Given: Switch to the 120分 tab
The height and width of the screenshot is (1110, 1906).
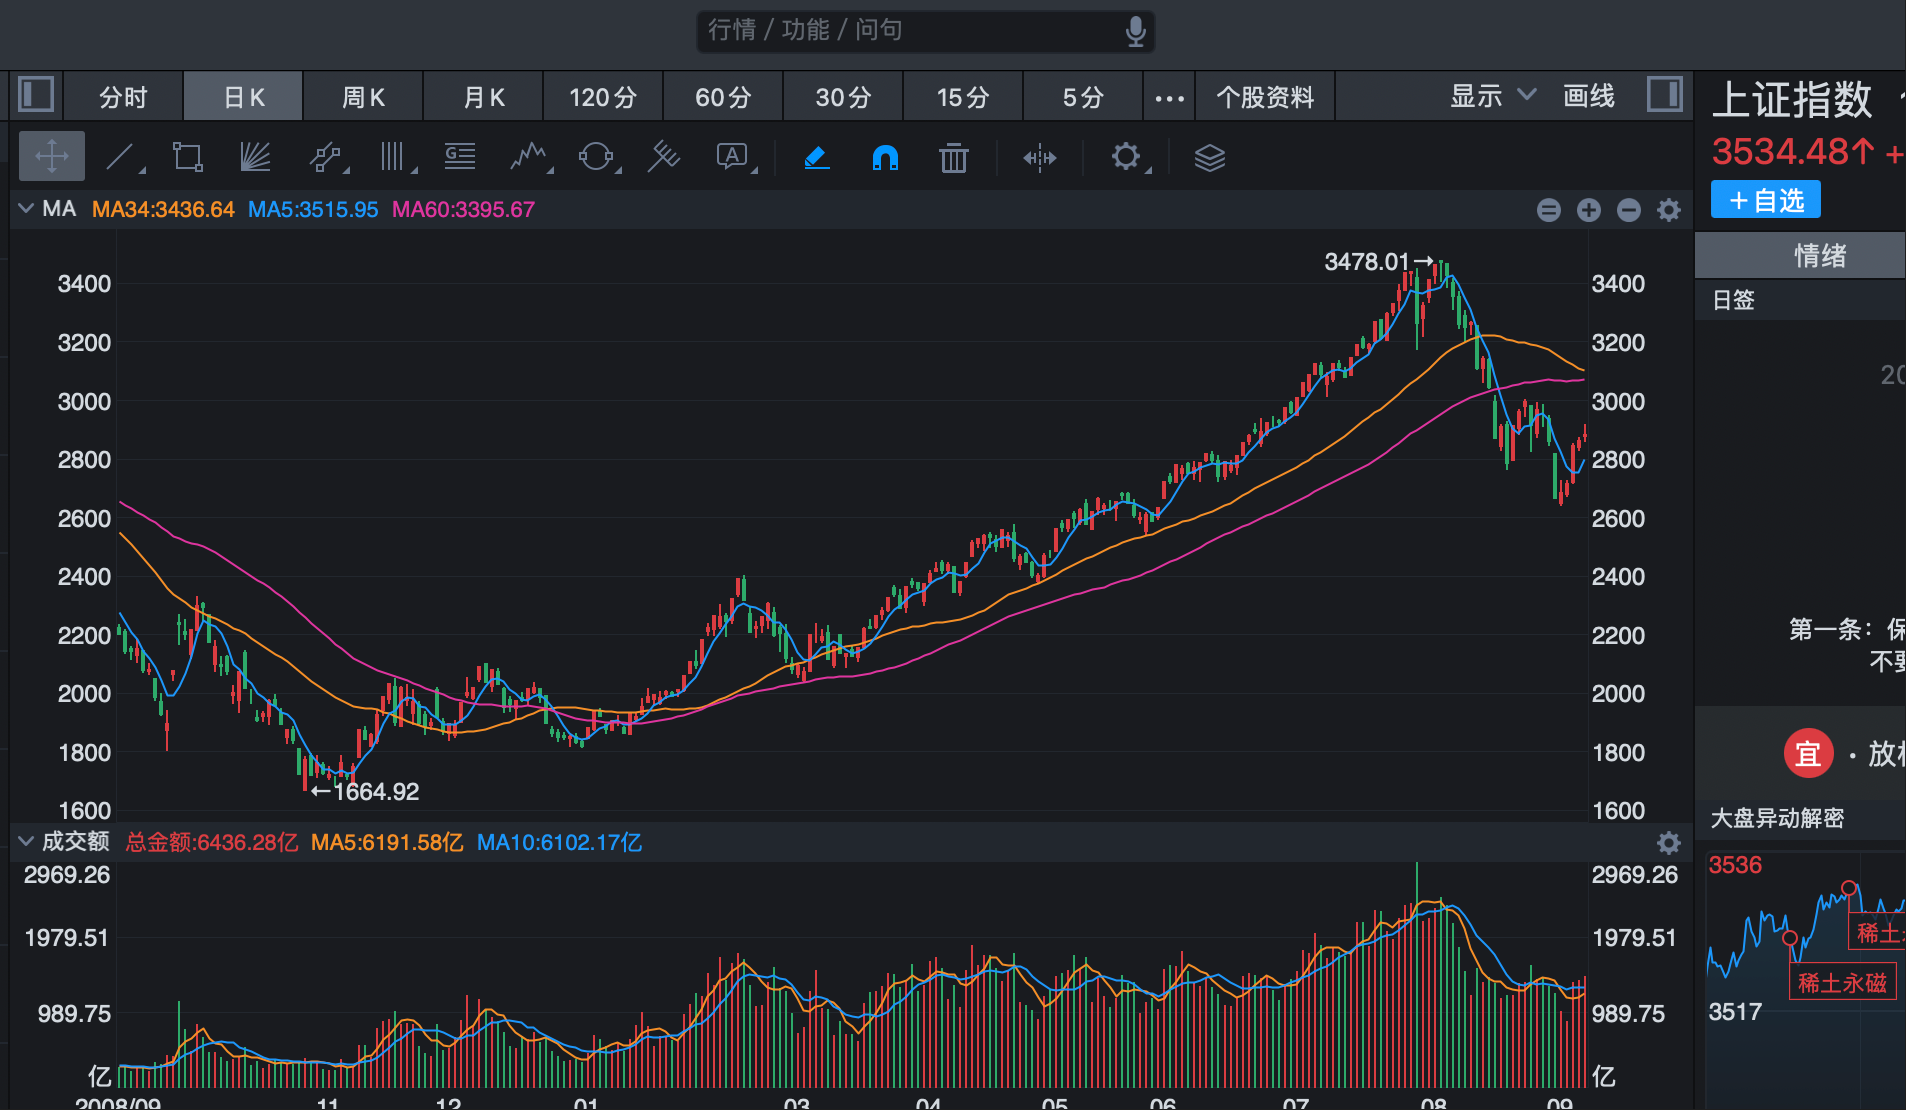Looking at the screenshot, I should [603, 97].
